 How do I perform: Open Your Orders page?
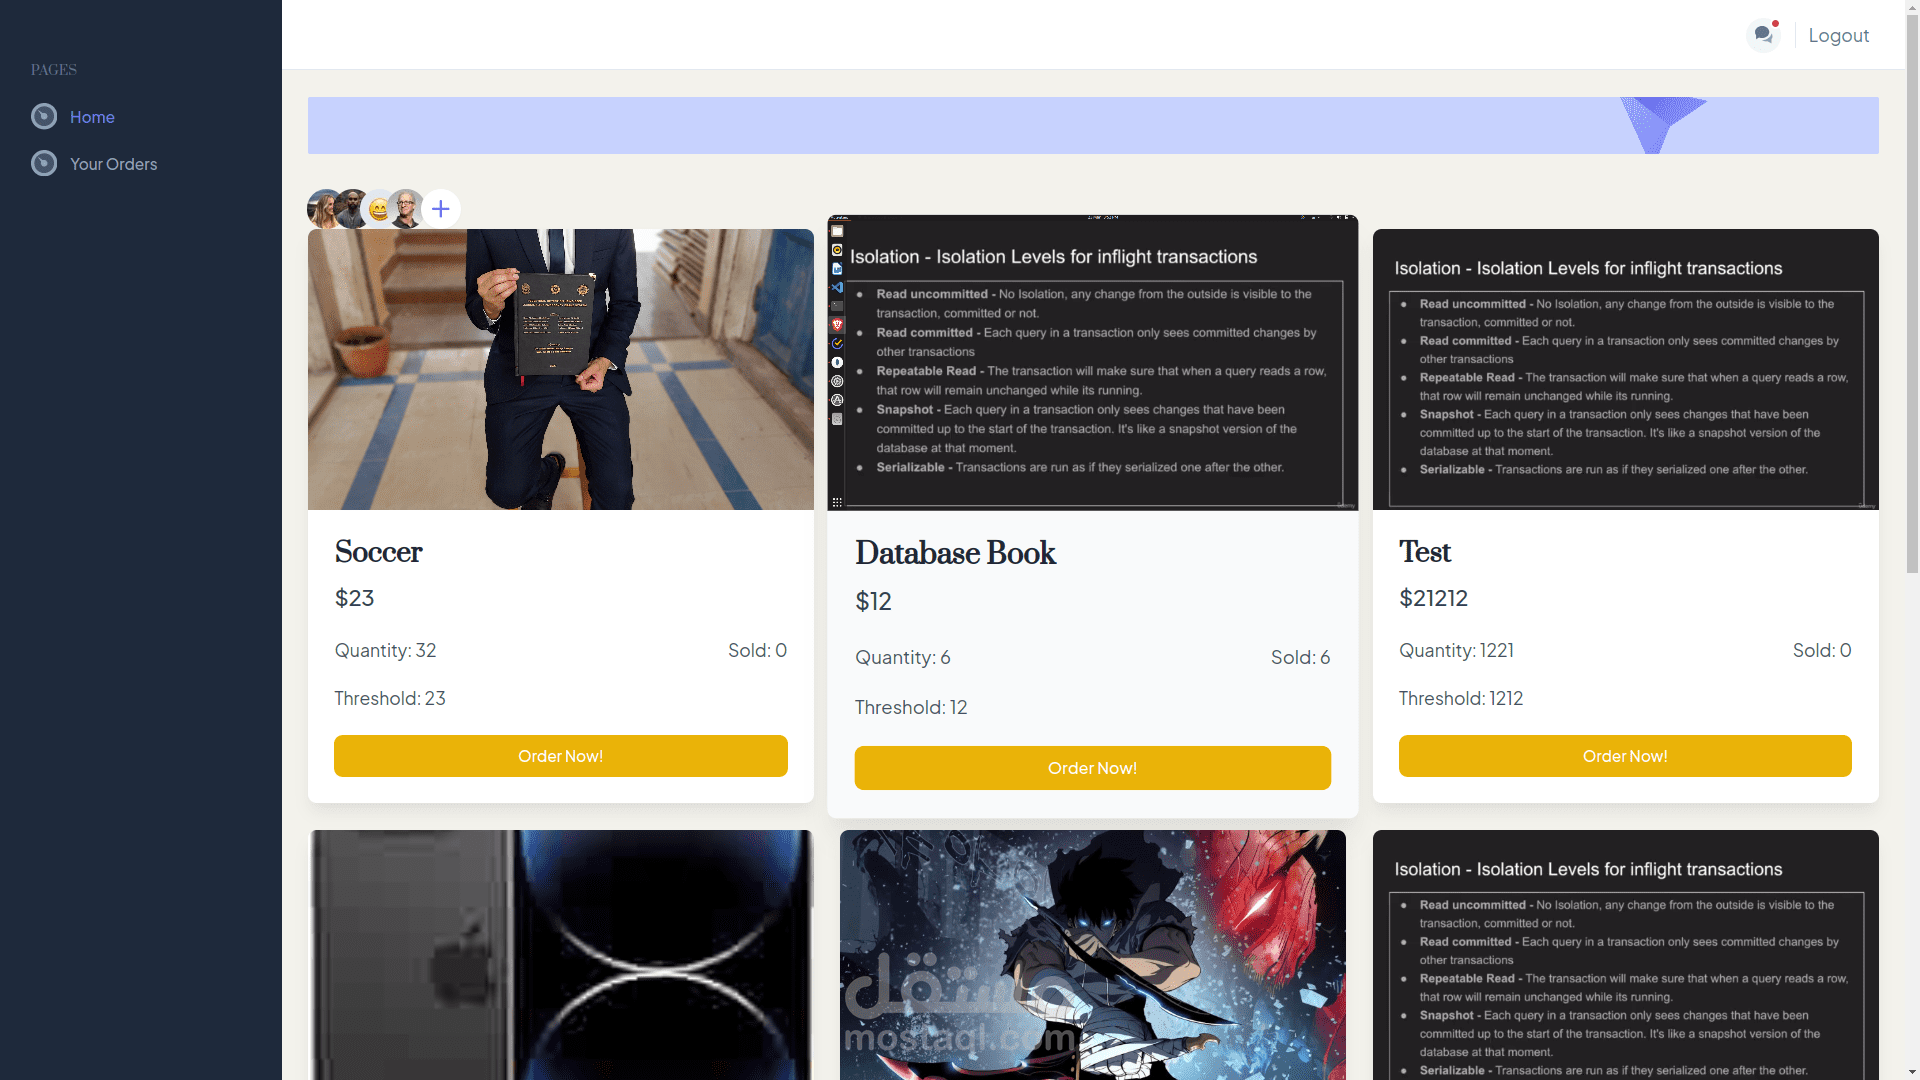[113, 164]
